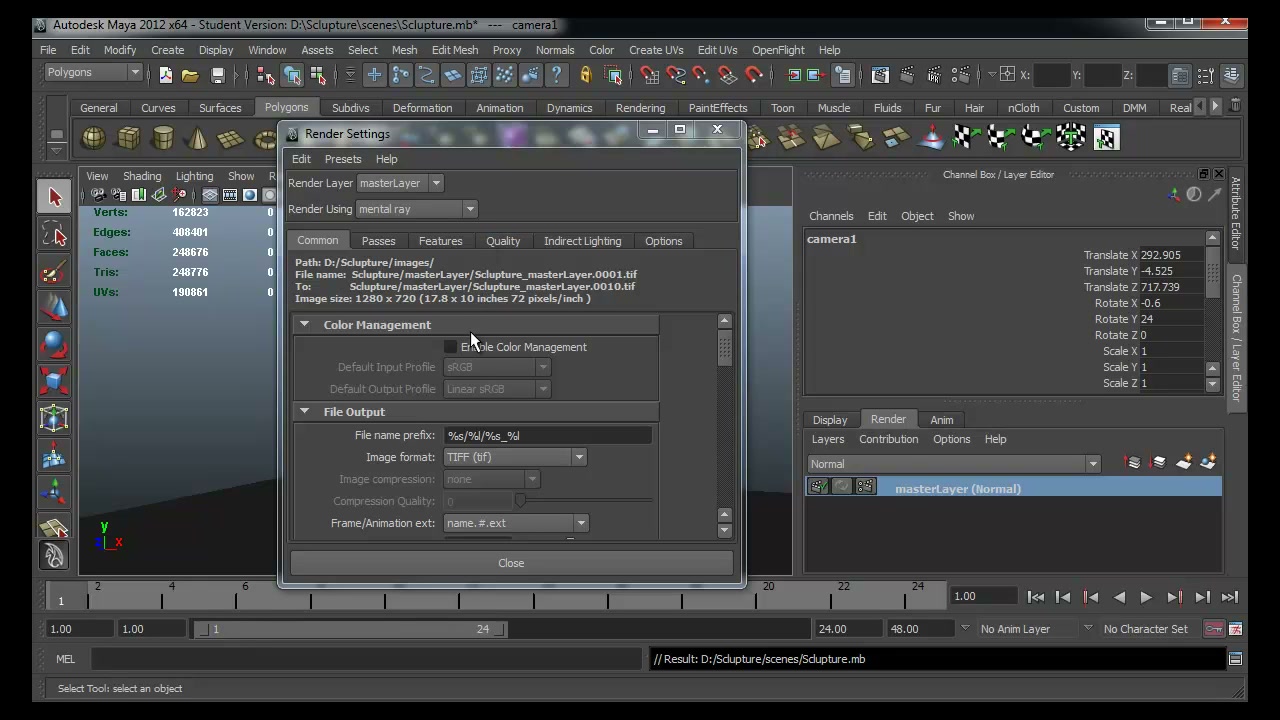Select the Rendering shelf tab
Viewport: 1280px width, 720px height.
[x=640, y=108]
